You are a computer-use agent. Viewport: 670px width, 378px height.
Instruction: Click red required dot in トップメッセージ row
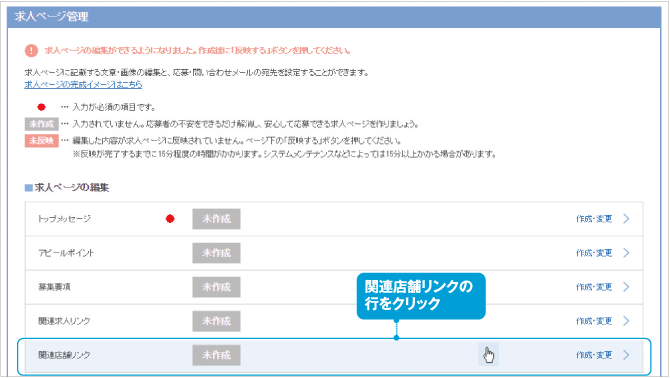[x=170, y=219]
